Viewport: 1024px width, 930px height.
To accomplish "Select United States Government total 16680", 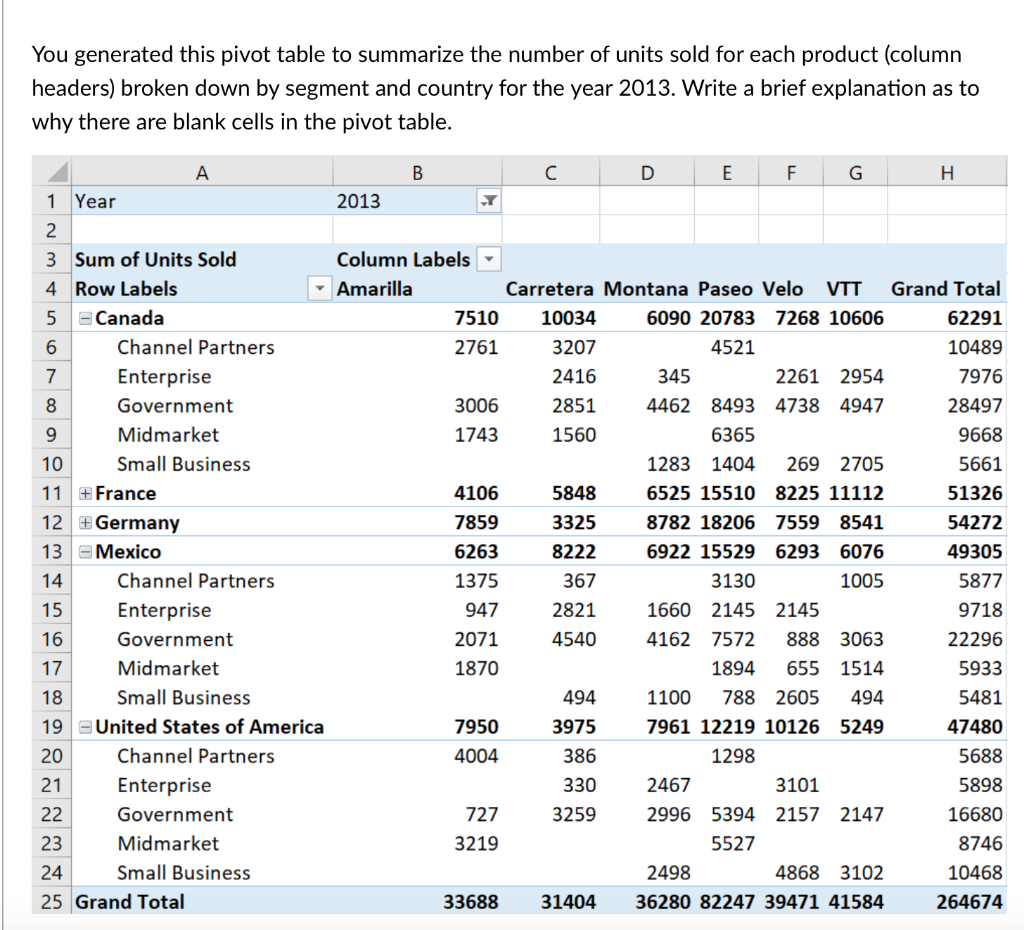I will (974, 814).
